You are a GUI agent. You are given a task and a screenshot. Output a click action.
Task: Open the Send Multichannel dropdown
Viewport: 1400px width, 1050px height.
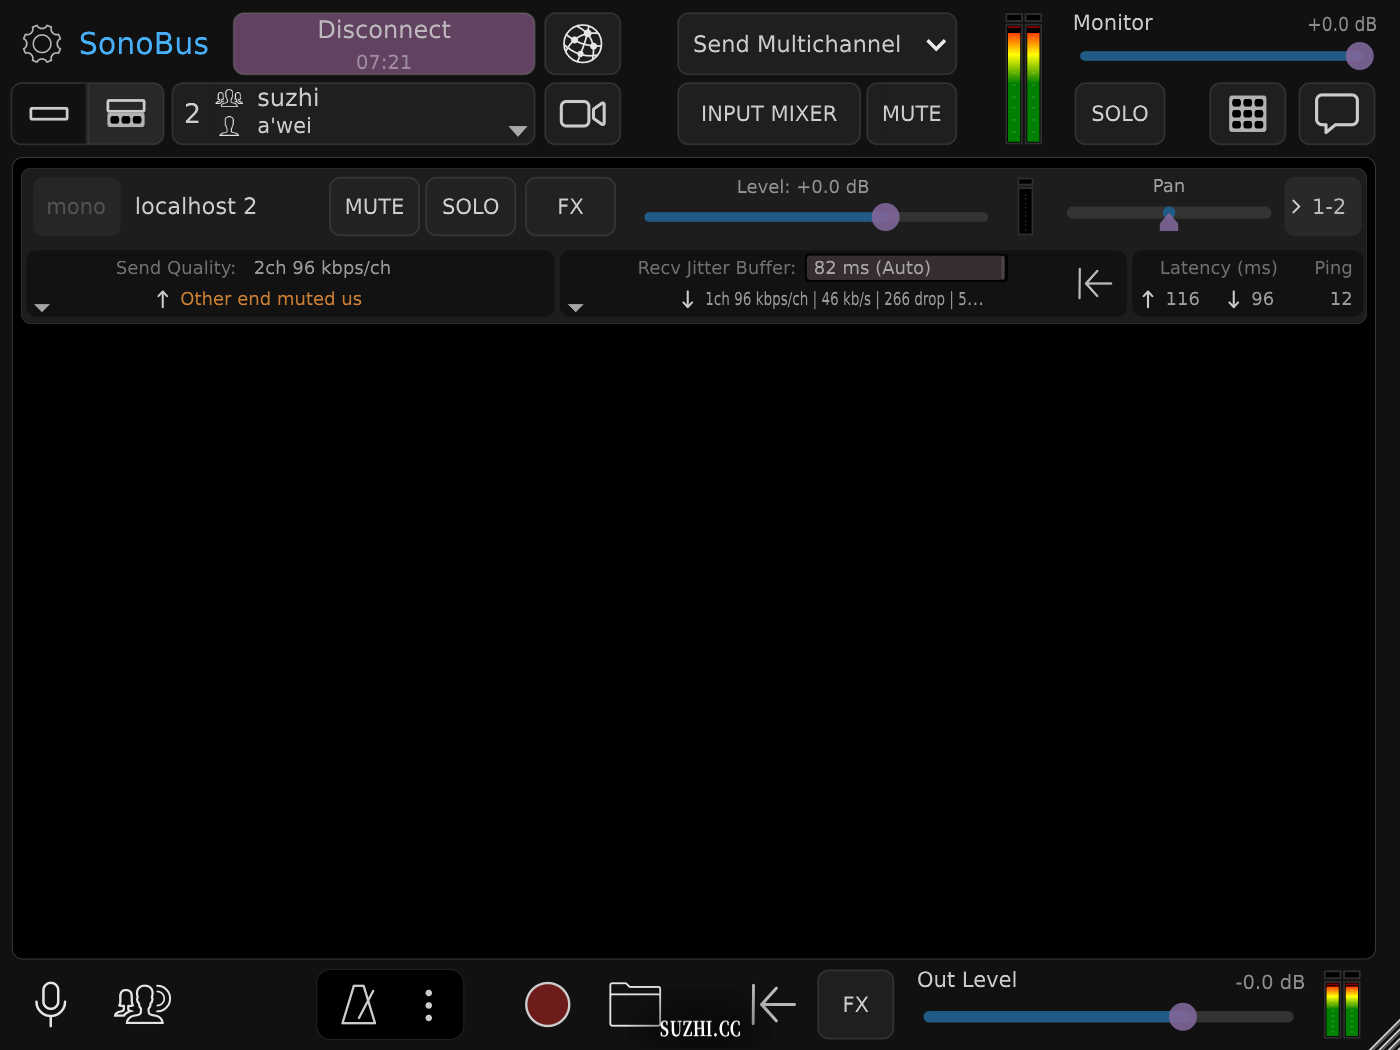(x=816, y=44)
